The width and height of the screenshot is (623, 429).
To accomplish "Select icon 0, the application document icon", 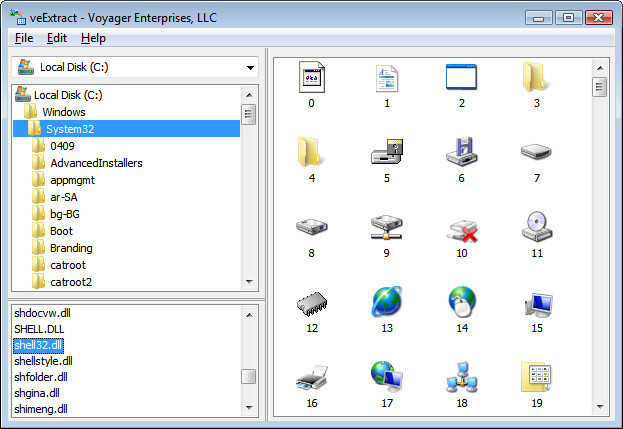I will (312, 77).
